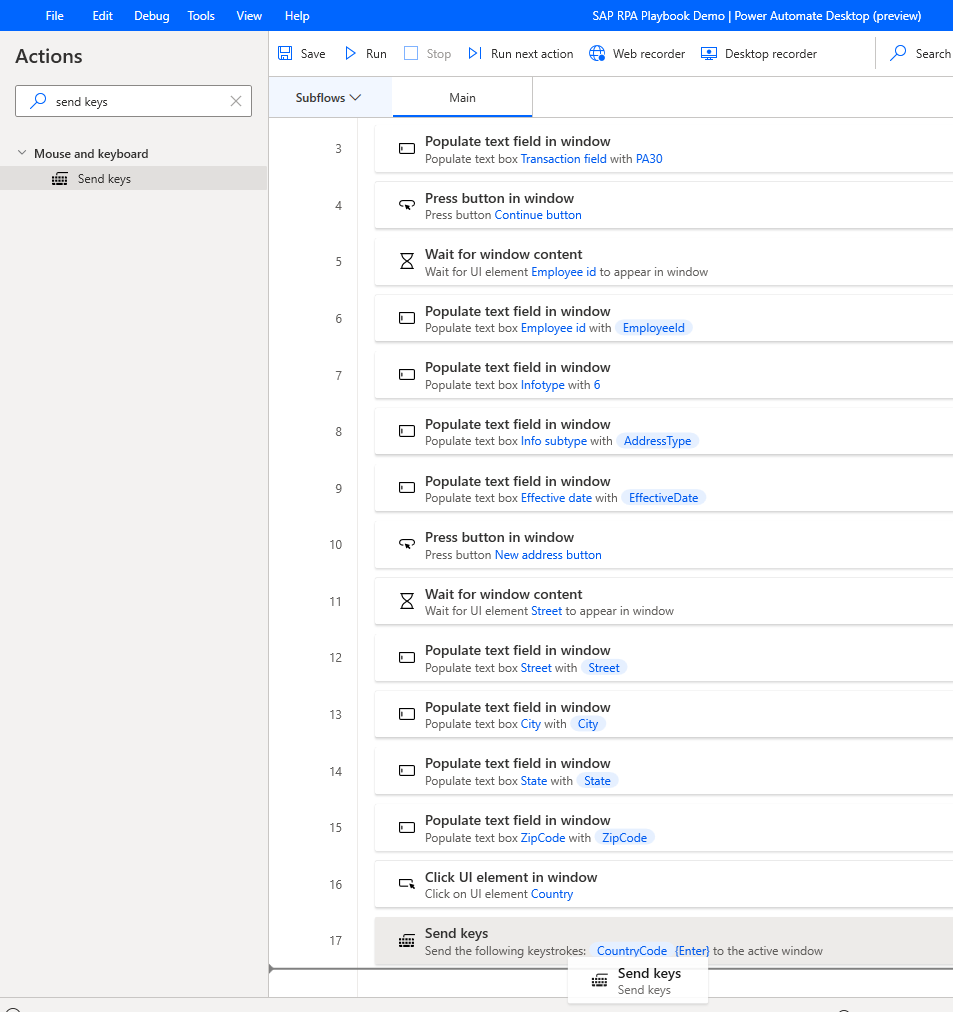Click the Continue button link in step 4
This screenshot has width=953, height=1012.
pyautogui.click(x=538, y=215)
